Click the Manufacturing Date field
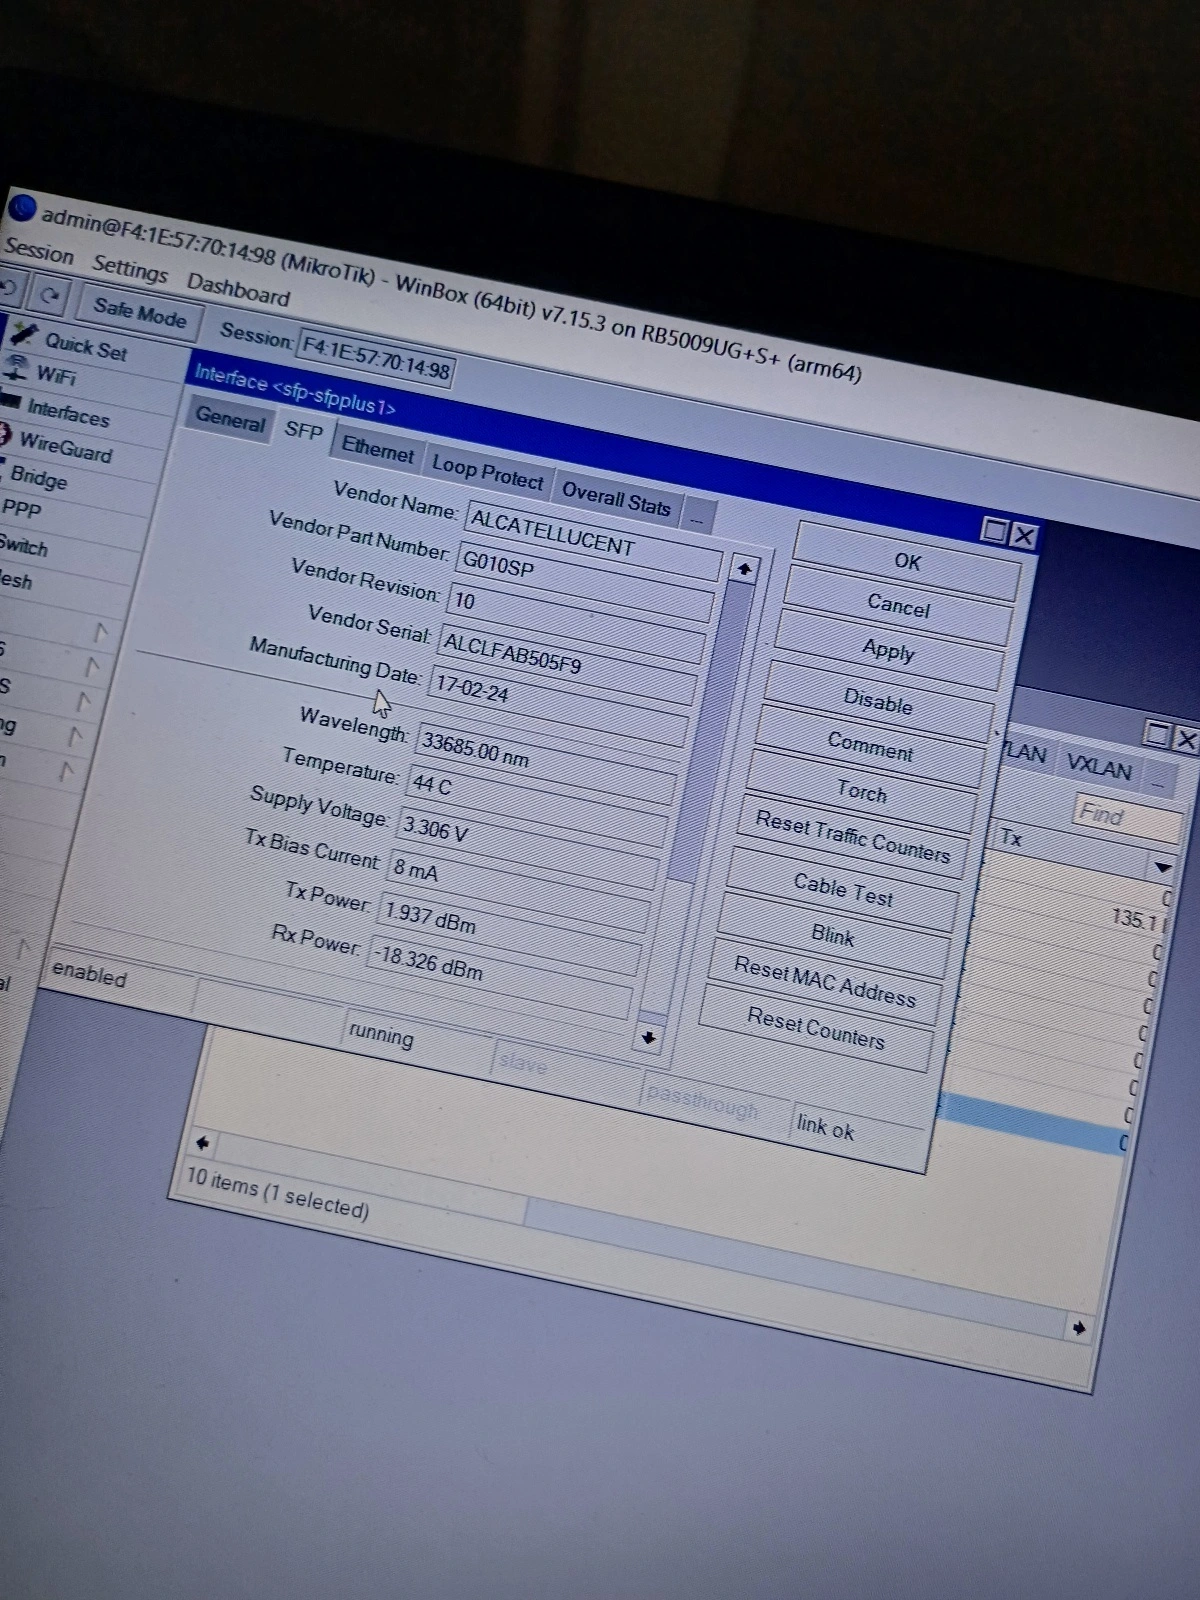Image resolution: width=1200 pixels, height=1600 pixels. [558, 709]
